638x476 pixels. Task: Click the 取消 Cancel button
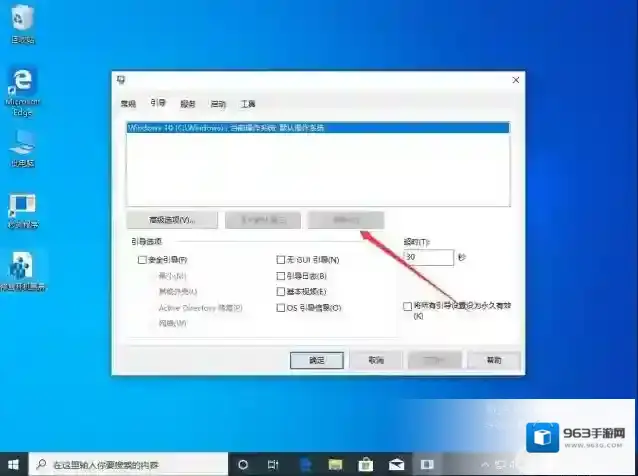pos(376,360)
